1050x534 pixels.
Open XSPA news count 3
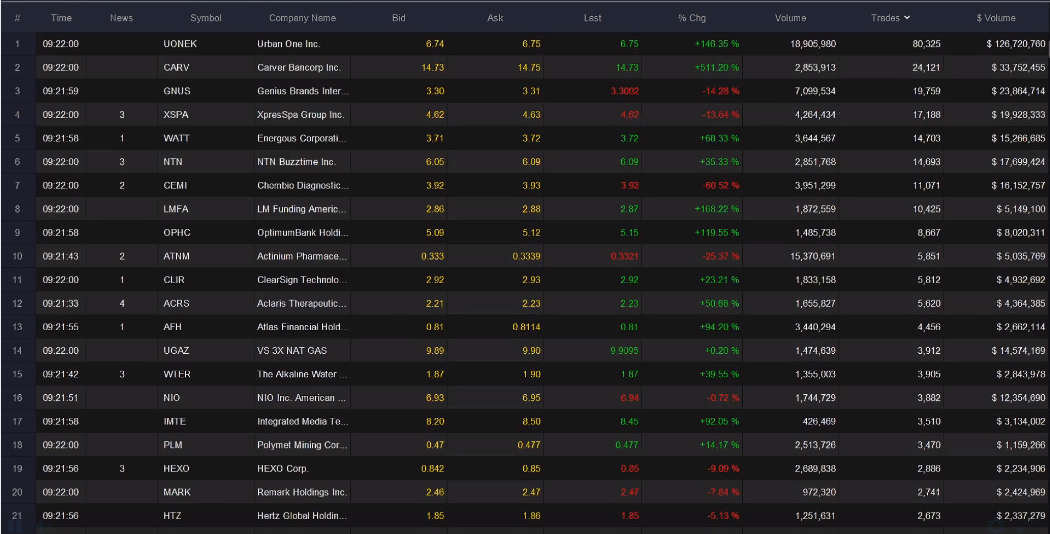tap(122, 115)
